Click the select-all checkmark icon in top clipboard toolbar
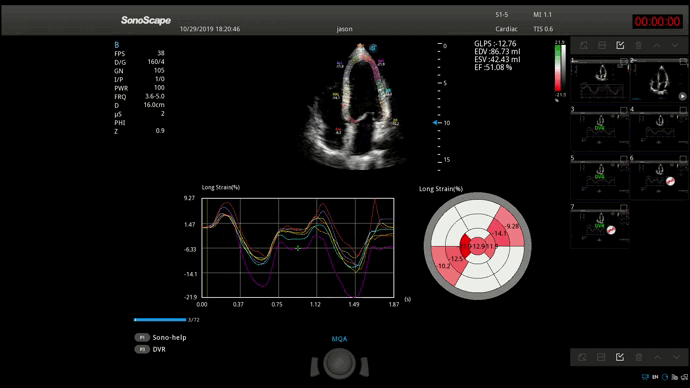This screenshot has width=690, height=388. pos(620,45)
